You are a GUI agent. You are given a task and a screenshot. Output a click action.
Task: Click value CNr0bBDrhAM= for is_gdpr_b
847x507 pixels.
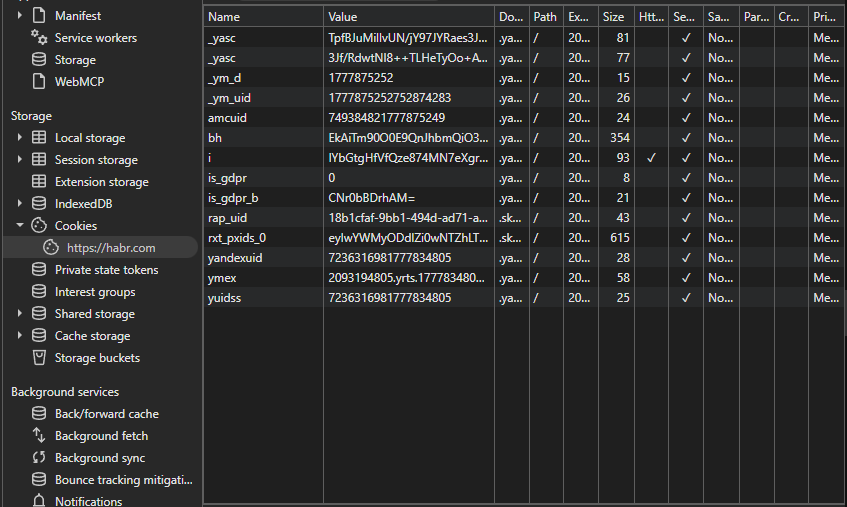372,198
